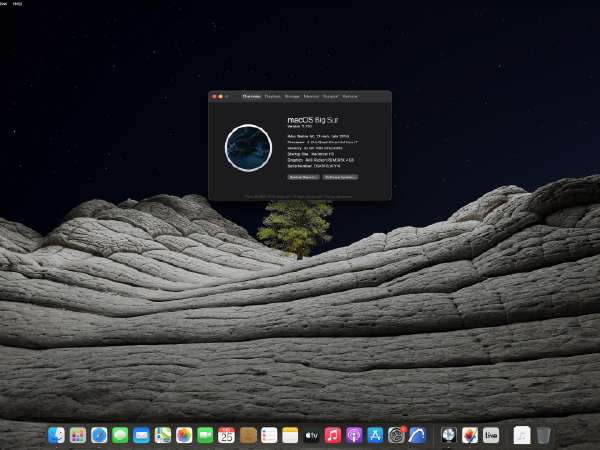Click the System Report button
The image size is (600, 450).
click(303, 177)
